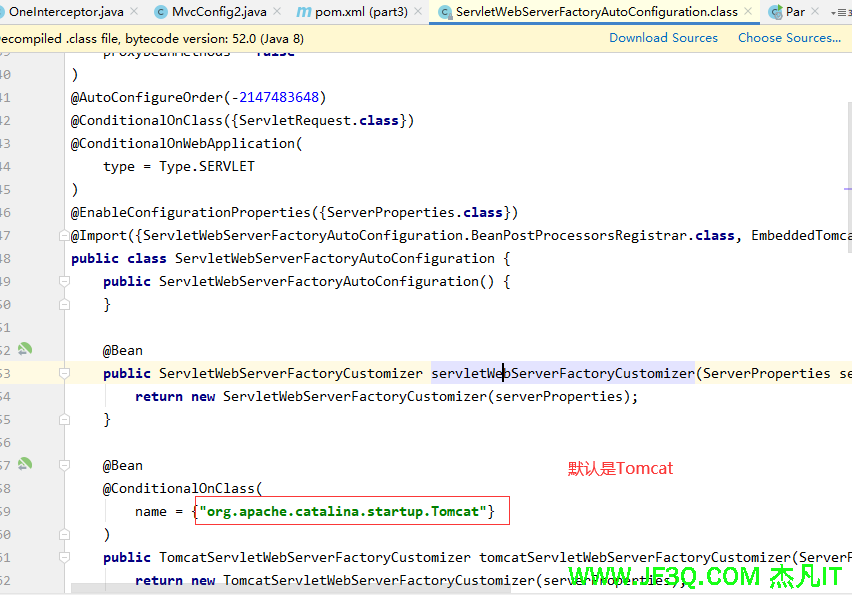This screenshot has width=852, height=595.
Task: Switch to the OneInterceptor.java tab
Action: (66, 12)
